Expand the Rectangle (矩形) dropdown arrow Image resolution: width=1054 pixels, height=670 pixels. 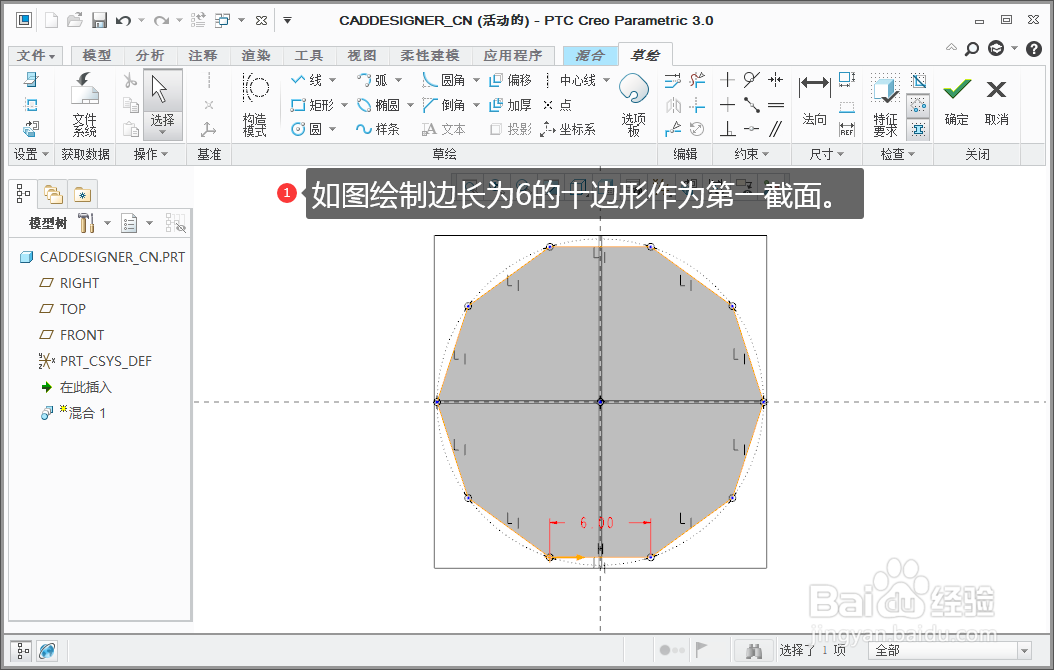(344, 105)
